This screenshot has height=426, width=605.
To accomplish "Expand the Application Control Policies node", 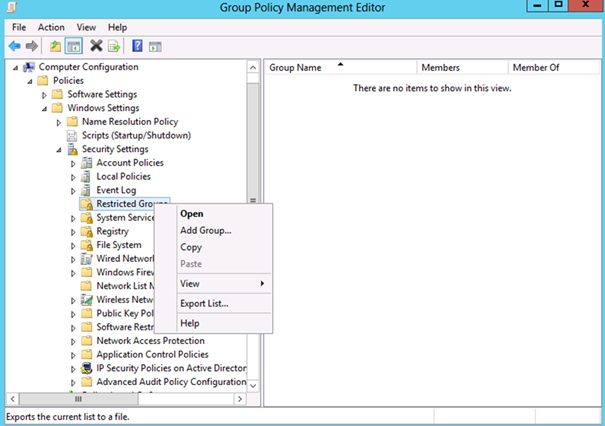I will click(73, 355).
